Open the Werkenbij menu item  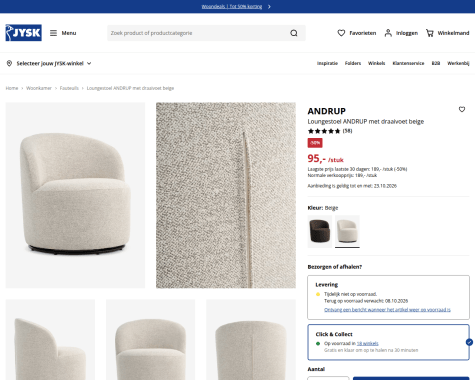458,63
